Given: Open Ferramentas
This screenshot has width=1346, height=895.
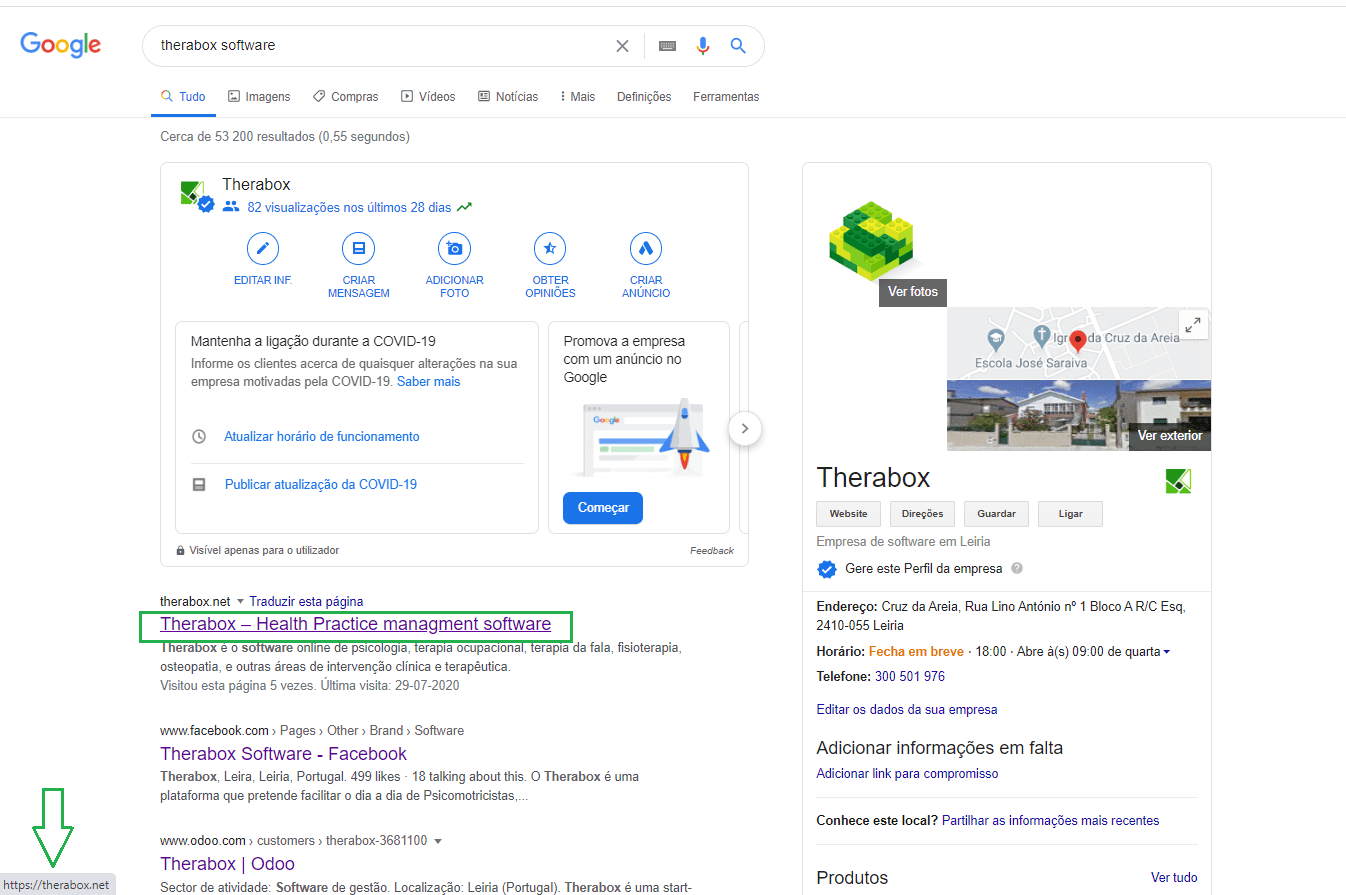Looking at the screenshot, I should (726, 97).
